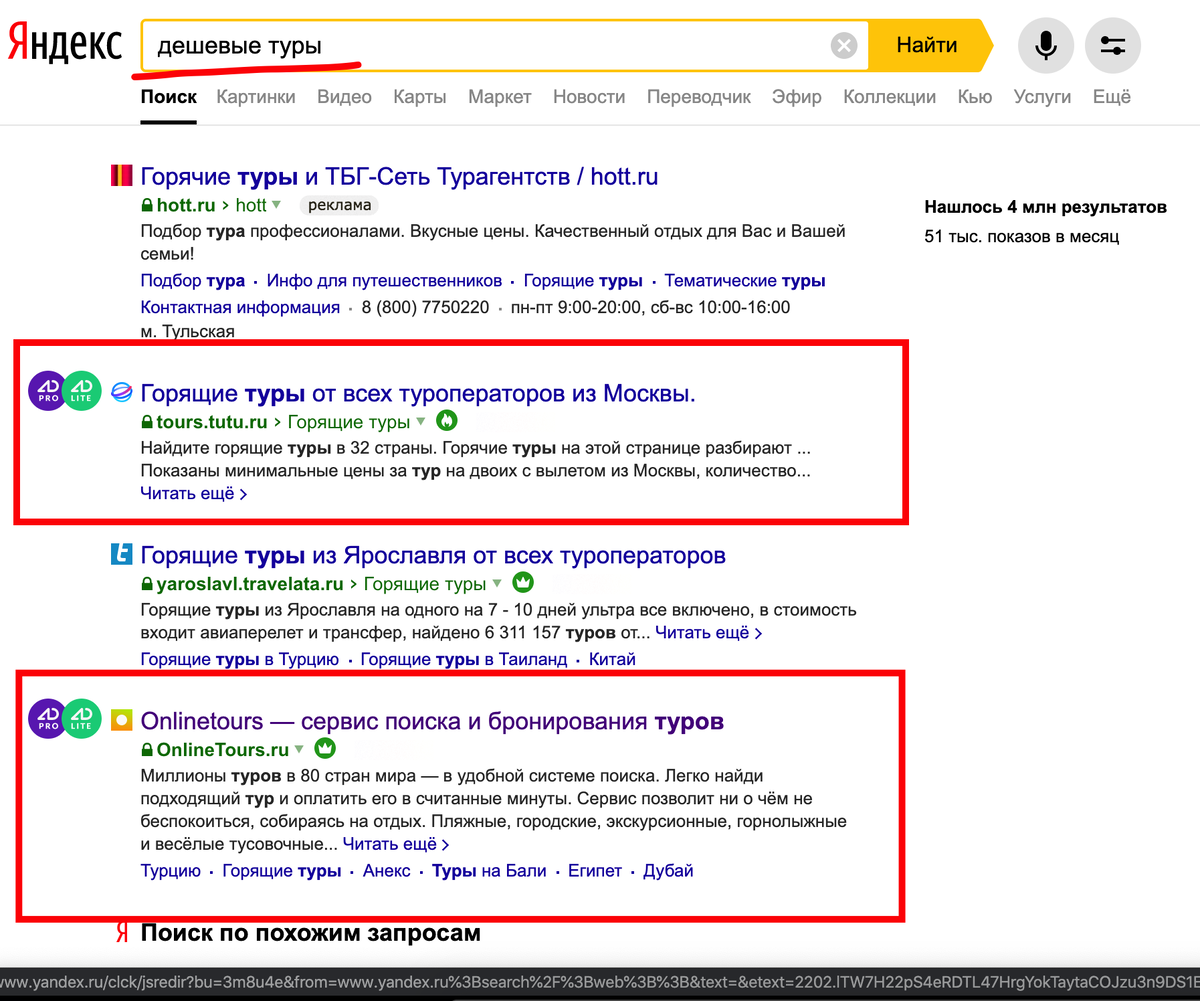Open the Карты tab
The height and width of the screenshot is (1001, 1200).
pyautogui.click(x=420, y=97)
